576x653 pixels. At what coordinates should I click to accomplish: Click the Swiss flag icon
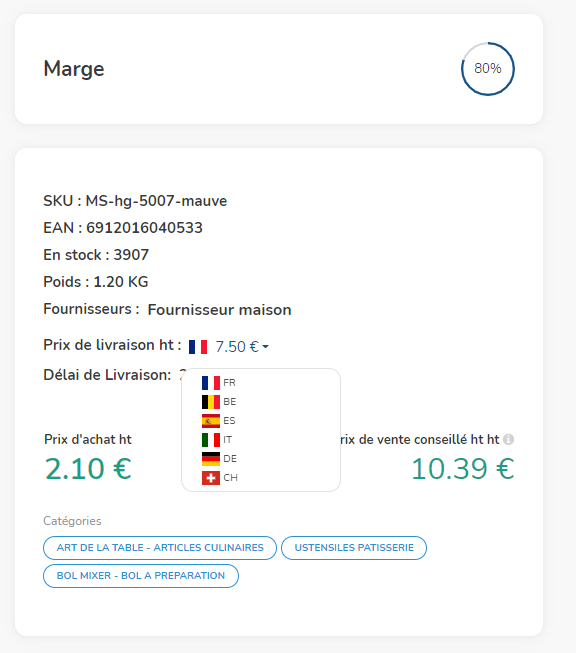[x=211, y=478]
